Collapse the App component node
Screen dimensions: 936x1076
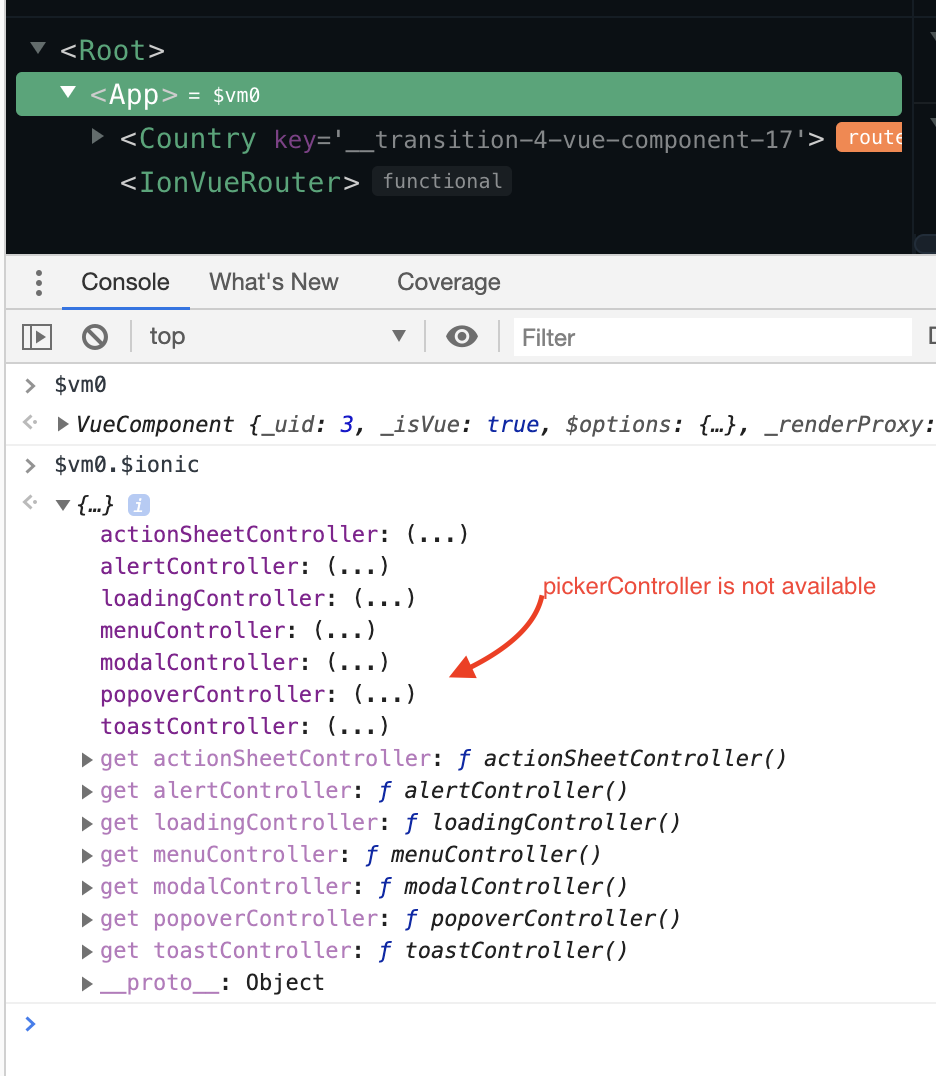coord(67,92)
